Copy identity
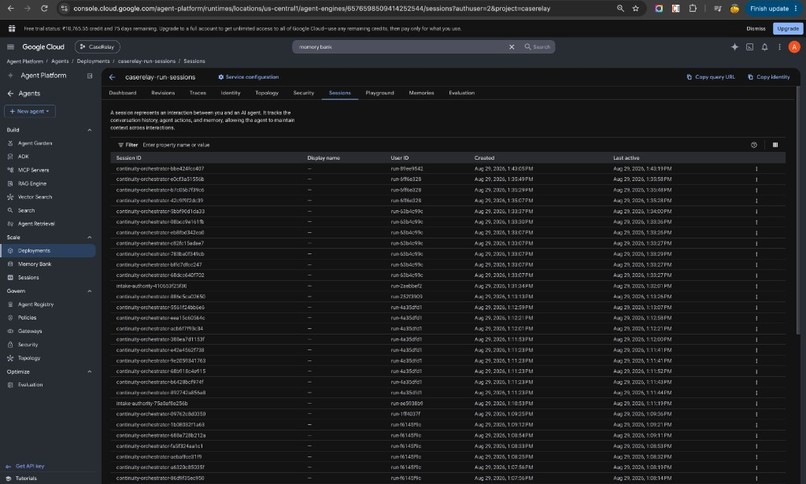Screen dimensions: 806x484 pos(768,77)
